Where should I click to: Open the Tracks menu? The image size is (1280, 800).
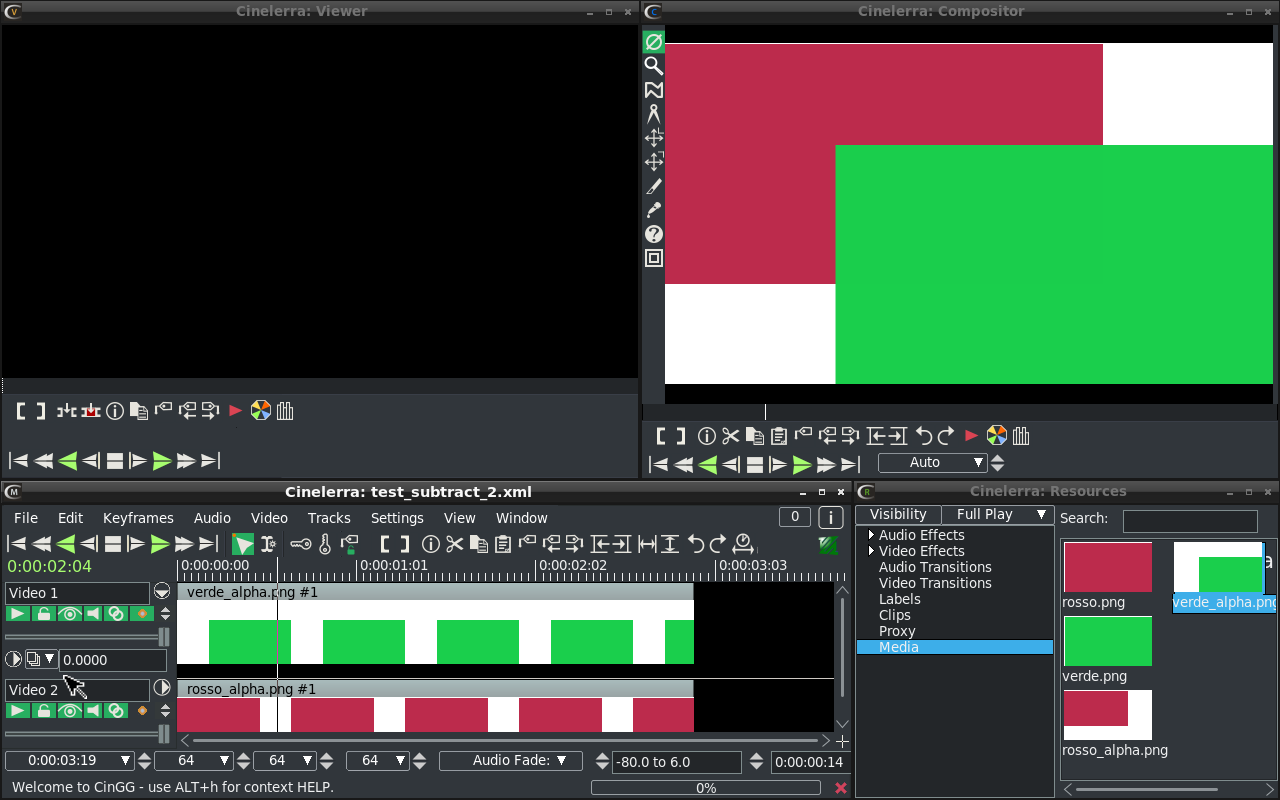click(x=329, y=518)
